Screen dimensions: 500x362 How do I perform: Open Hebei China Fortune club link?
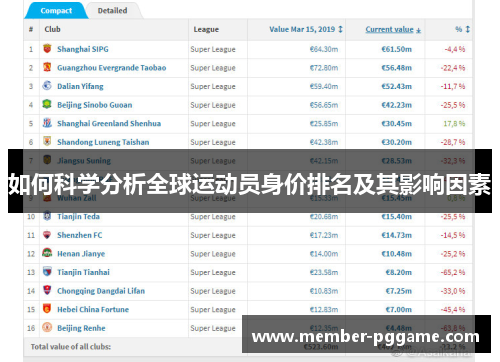coord(93,310)
